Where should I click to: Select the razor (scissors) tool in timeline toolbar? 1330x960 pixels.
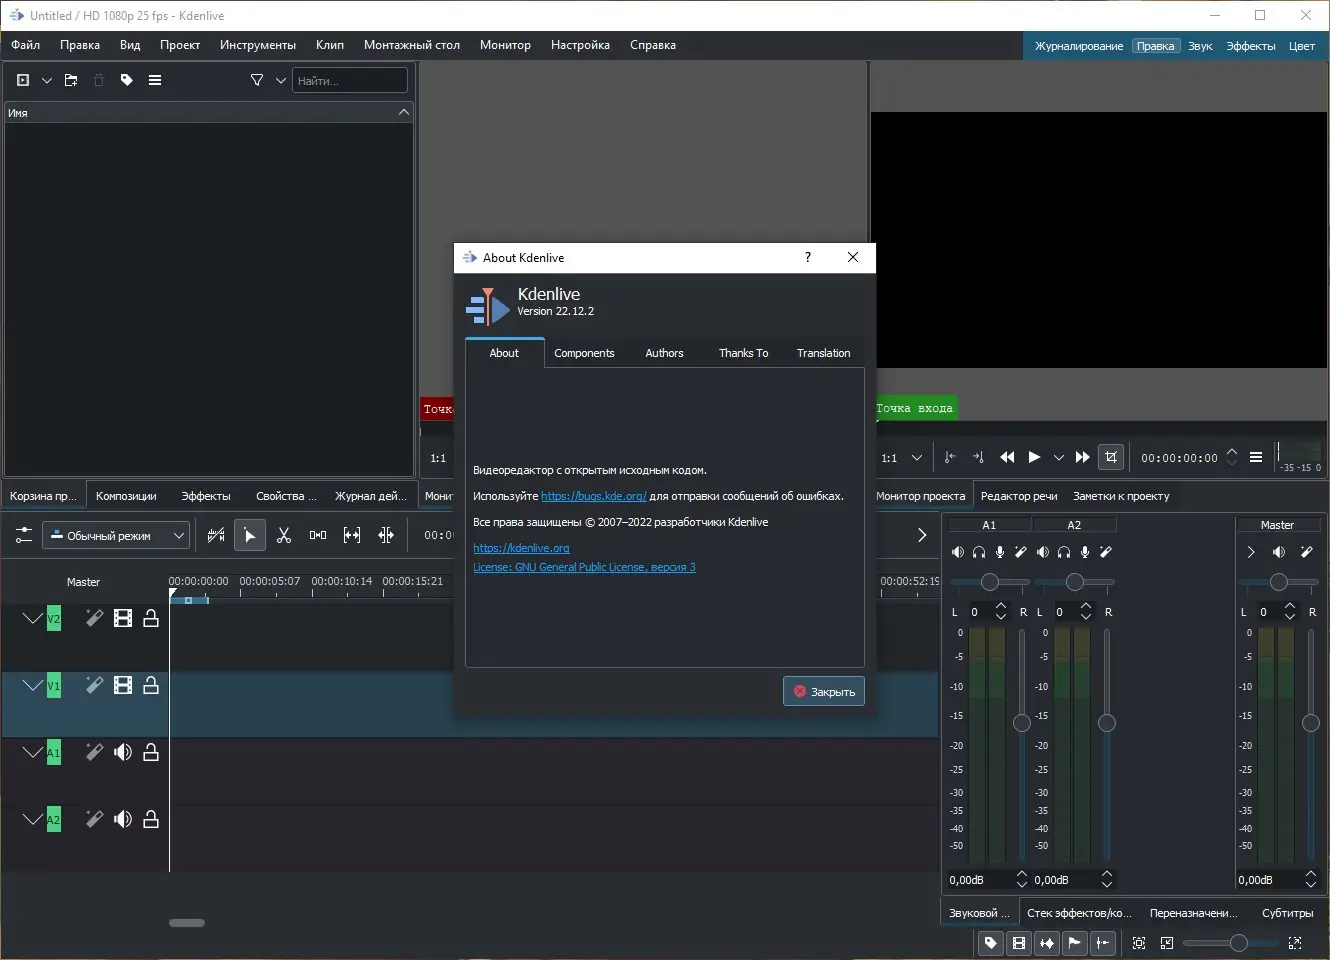pyautogui.click(x=284, y=536)
